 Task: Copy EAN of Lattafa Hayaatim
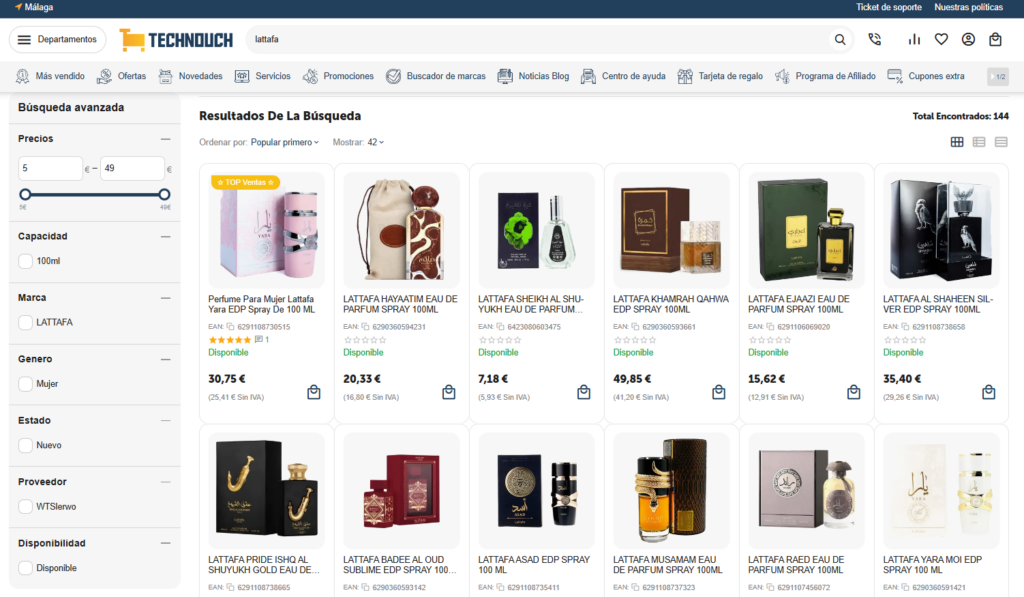point(365,327)
